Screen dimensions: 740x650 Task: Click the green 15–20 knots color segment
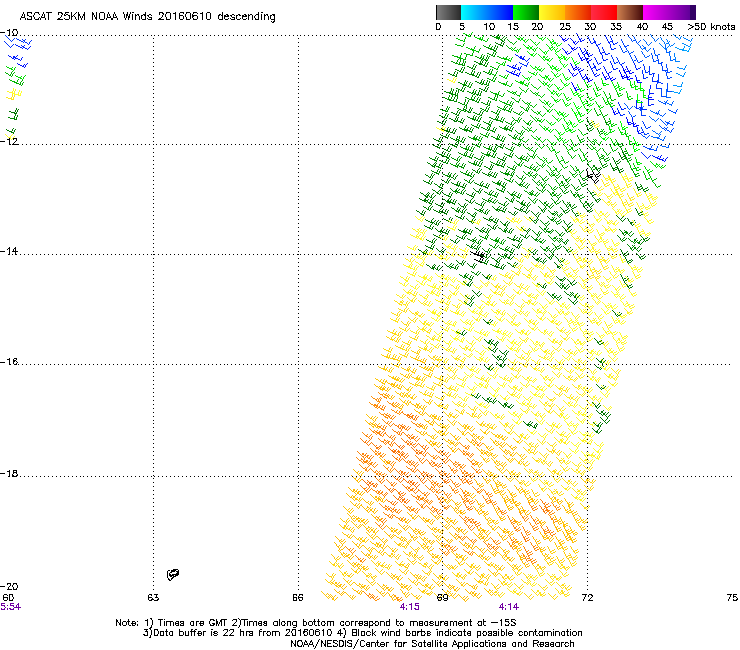point(526,12)
